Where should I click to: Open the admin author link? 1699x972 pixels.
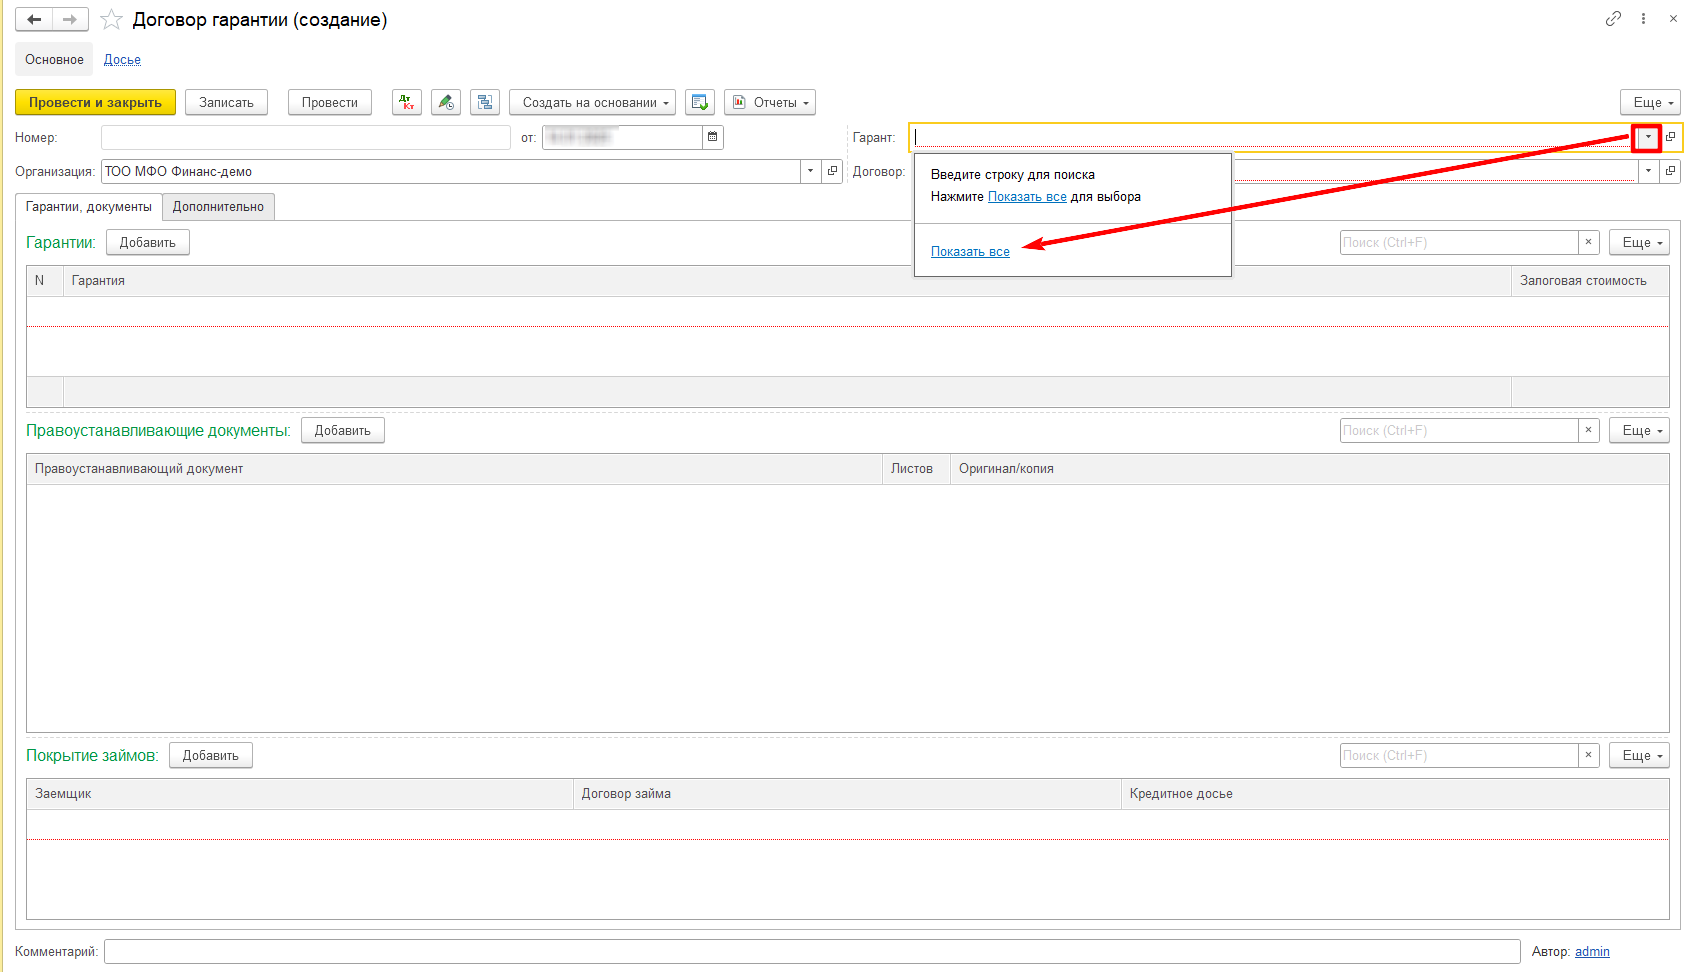click(x=1592, y=951)
